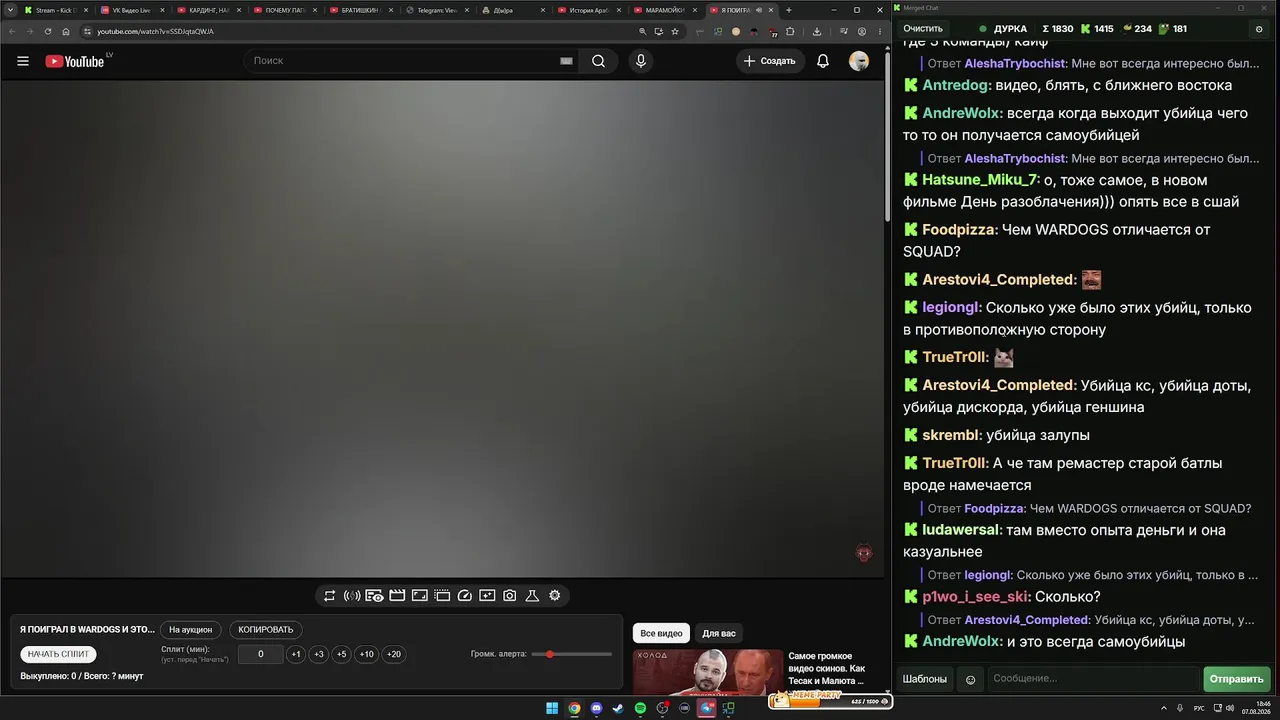Image resolution: width=1280 pixels, height=720 pixels.
Task: Click the split minutes input field
Action: 261,654
